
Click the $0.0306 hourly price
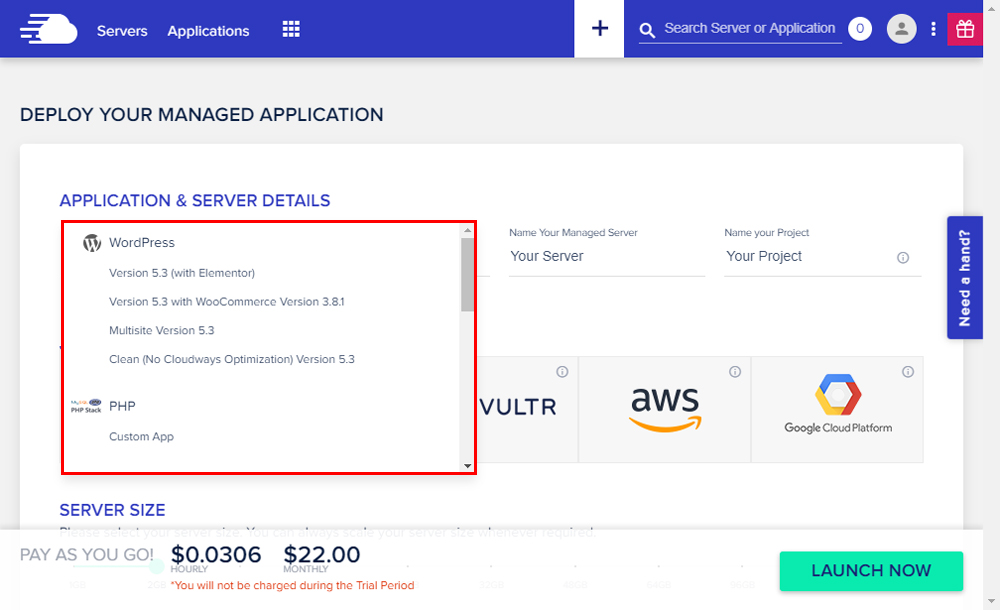[216, 554]
